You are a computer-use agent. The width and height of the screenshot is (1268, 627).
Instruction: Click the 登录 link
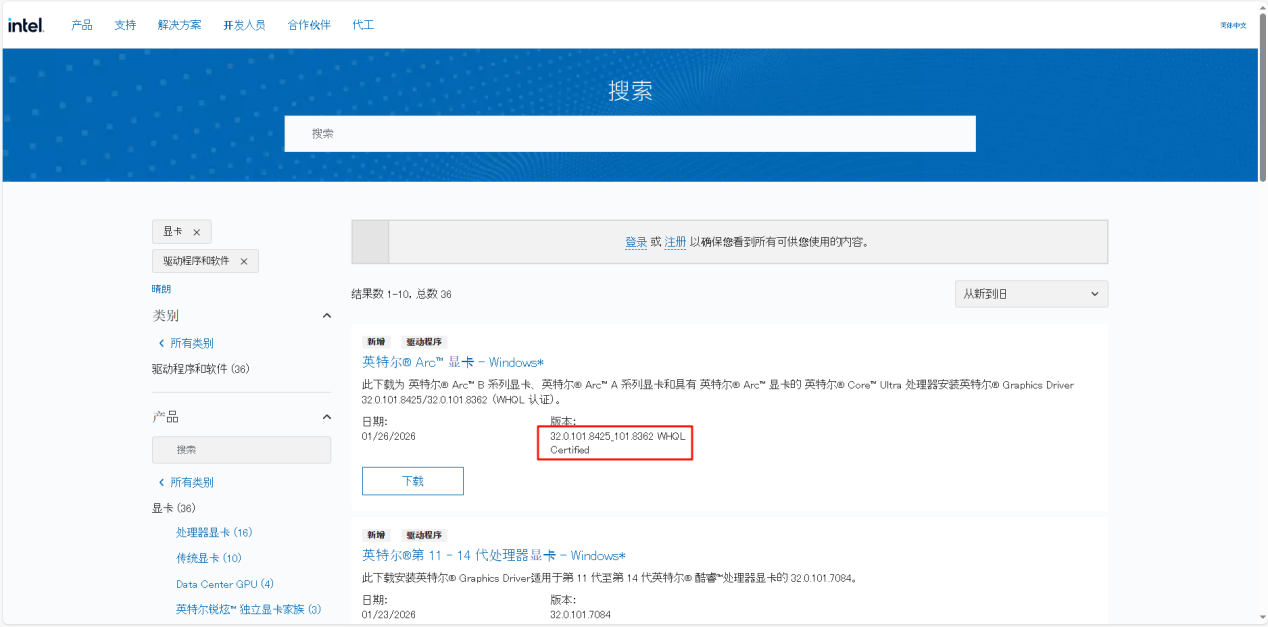[636, 242]
